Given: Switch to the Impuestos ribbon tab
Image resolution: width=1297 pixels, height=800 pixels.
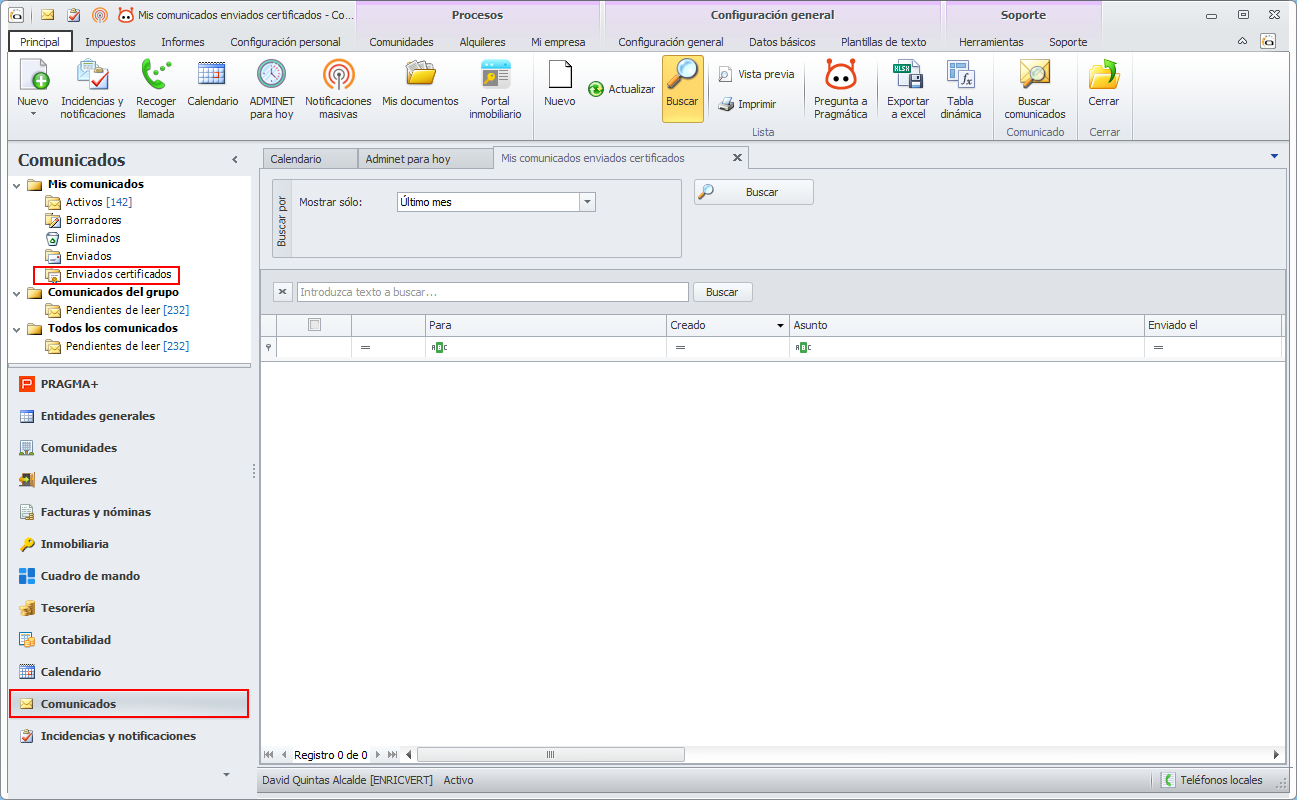Looking at the screenshot, I should (x=110, y=42).
